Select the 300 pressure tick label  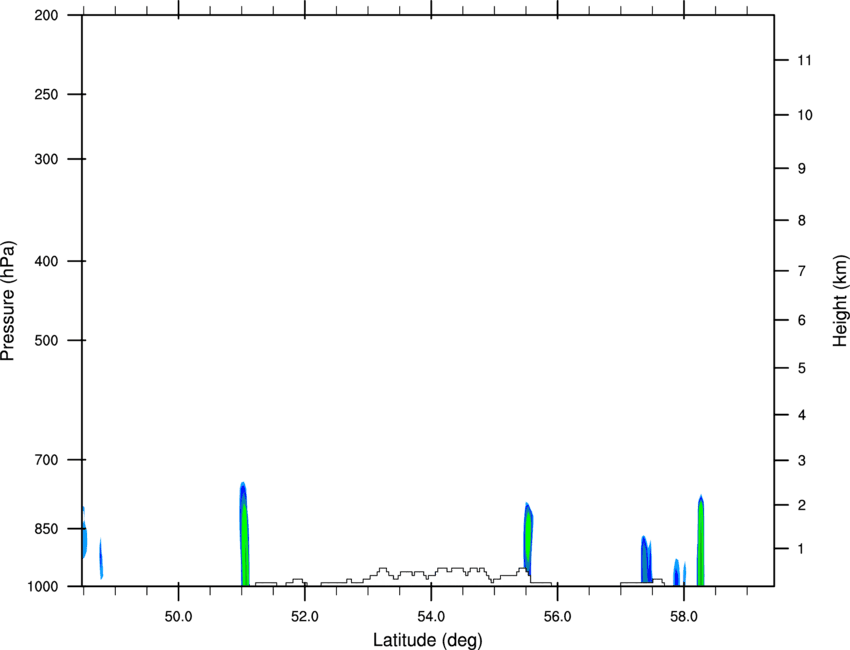pos(46,159)
